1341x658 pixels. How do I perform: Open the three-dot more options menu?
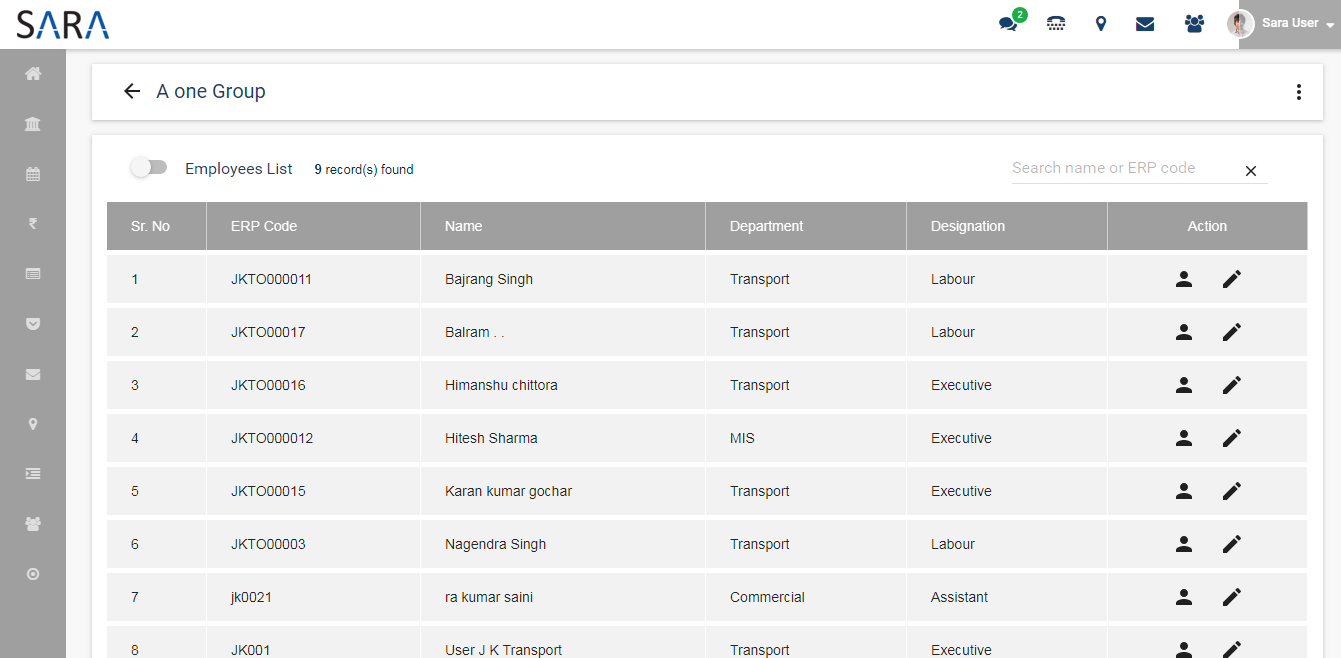pos(1298,92)
